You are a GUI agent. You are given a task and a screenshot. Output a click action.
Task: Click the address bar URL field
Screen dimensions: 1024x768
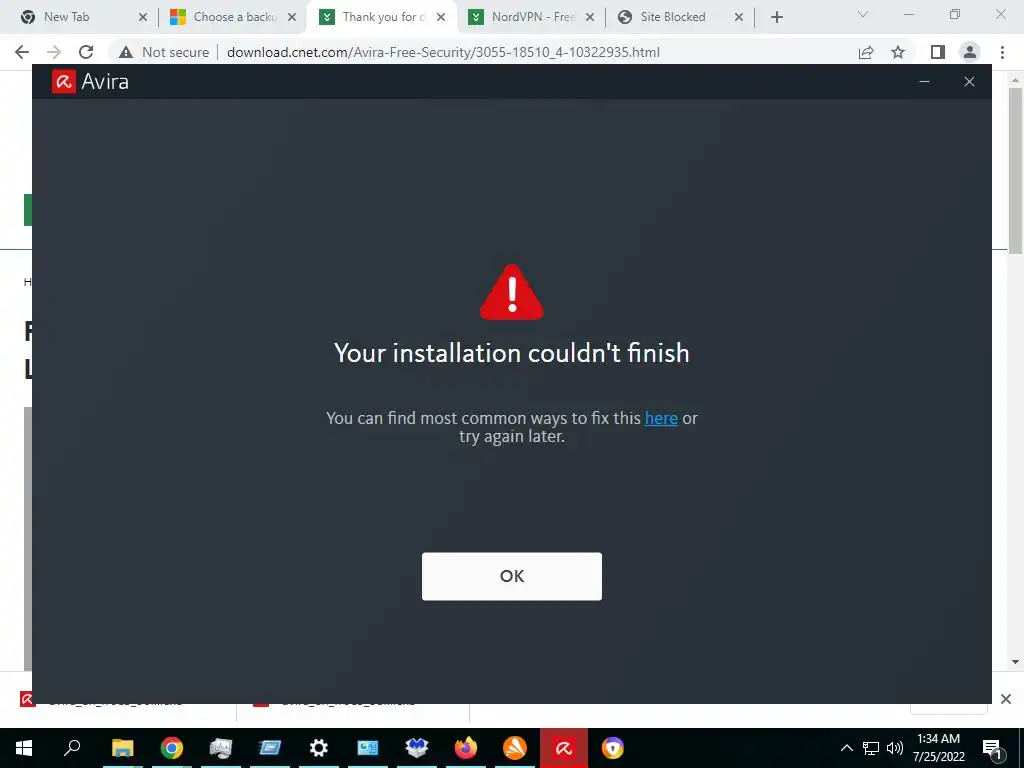536,52
